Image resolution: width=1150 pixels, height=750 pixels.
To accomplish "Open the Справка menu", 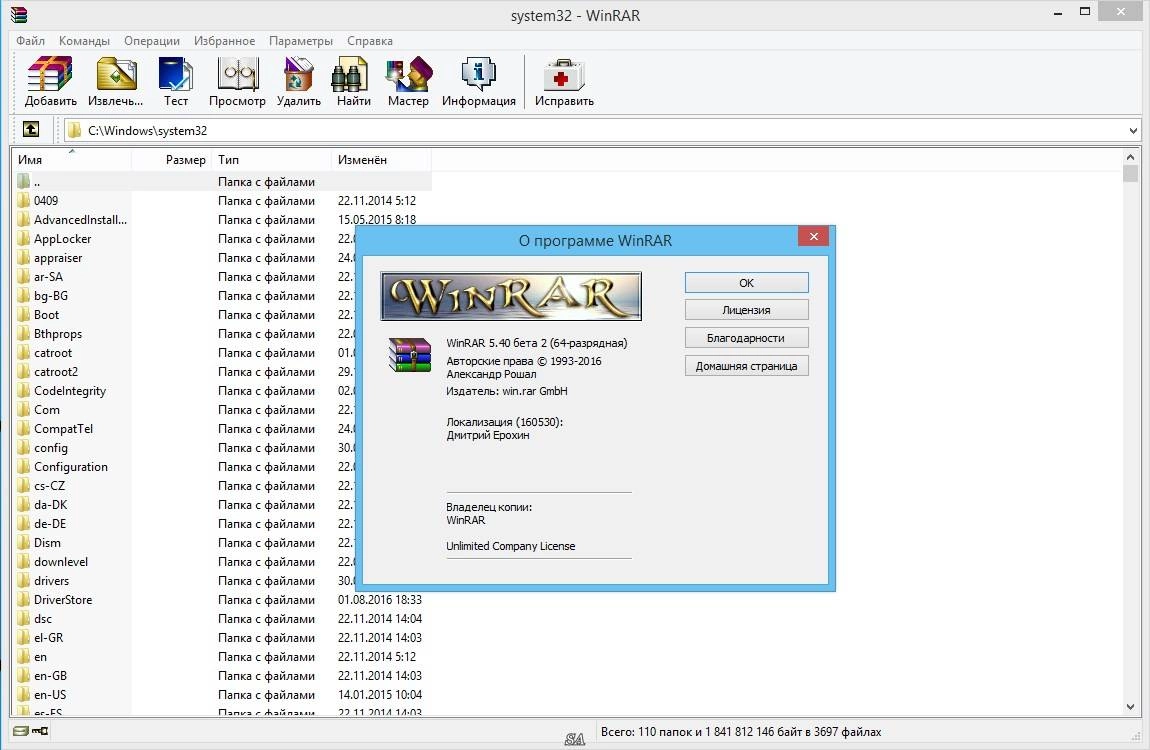I will pos(370,41).
